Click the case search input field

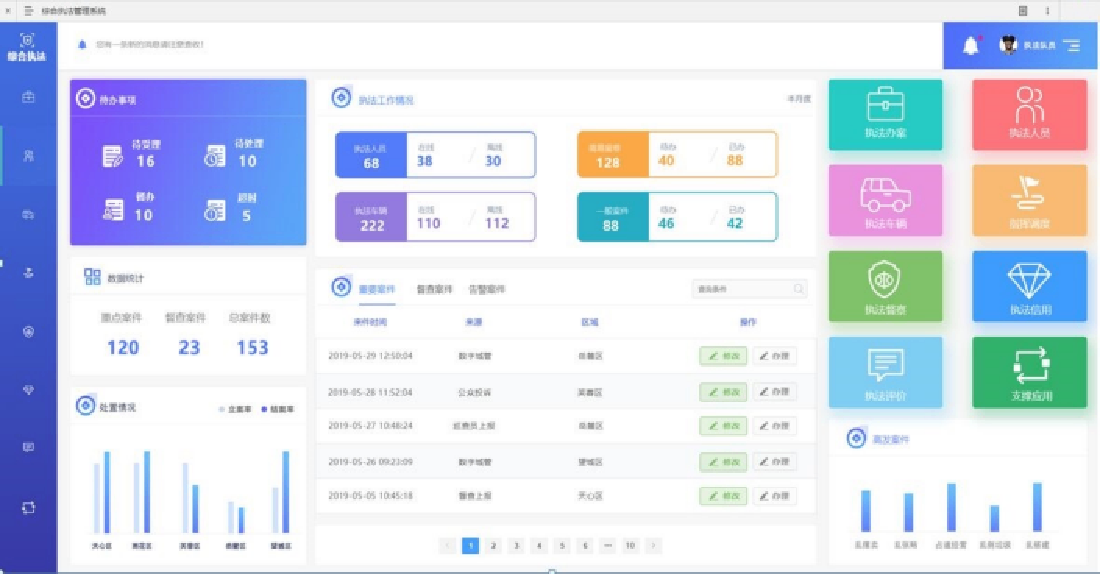coord(742,289)
